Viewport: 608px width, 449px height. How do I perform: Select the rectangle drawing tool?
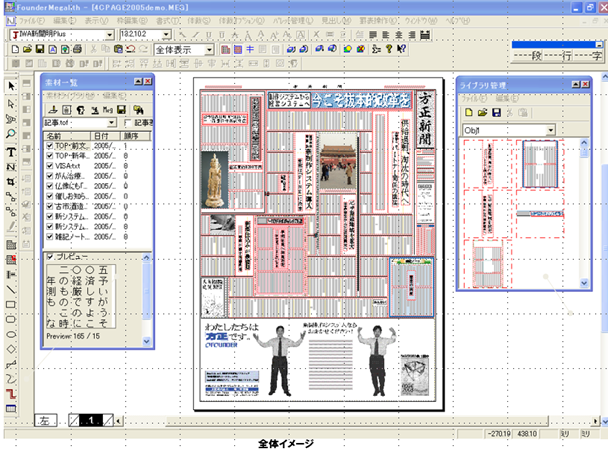[11, 304]
